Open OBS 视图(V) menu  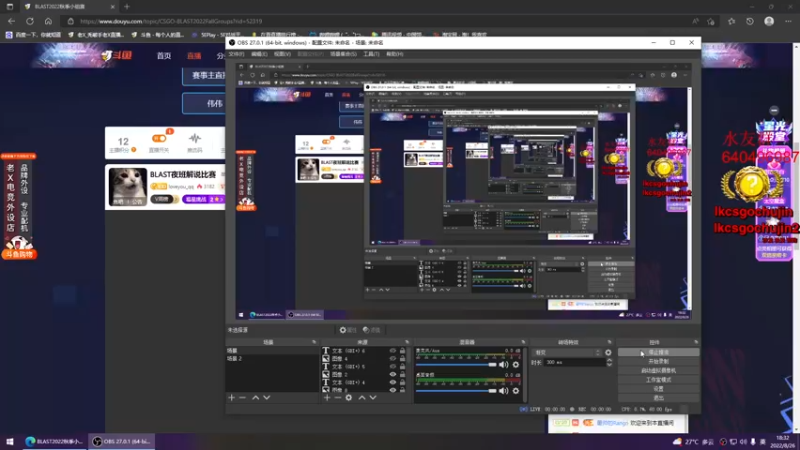coord(282,54)
